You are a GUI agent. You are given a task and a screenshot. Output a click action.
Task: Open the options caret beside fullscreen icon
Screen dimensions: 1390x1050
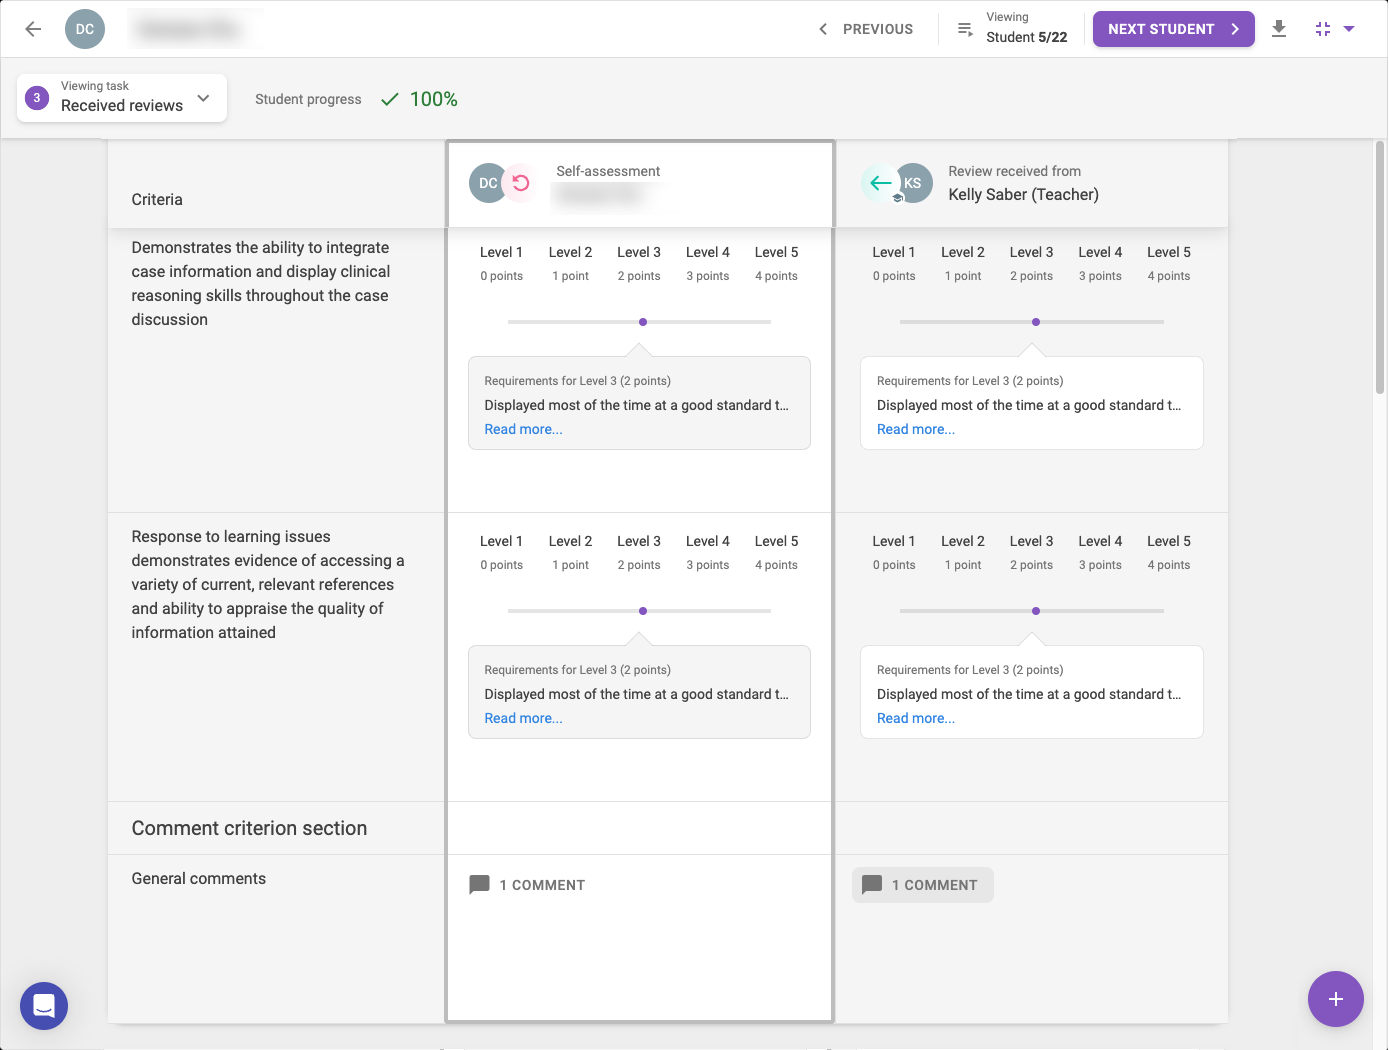pos(1349,29)
